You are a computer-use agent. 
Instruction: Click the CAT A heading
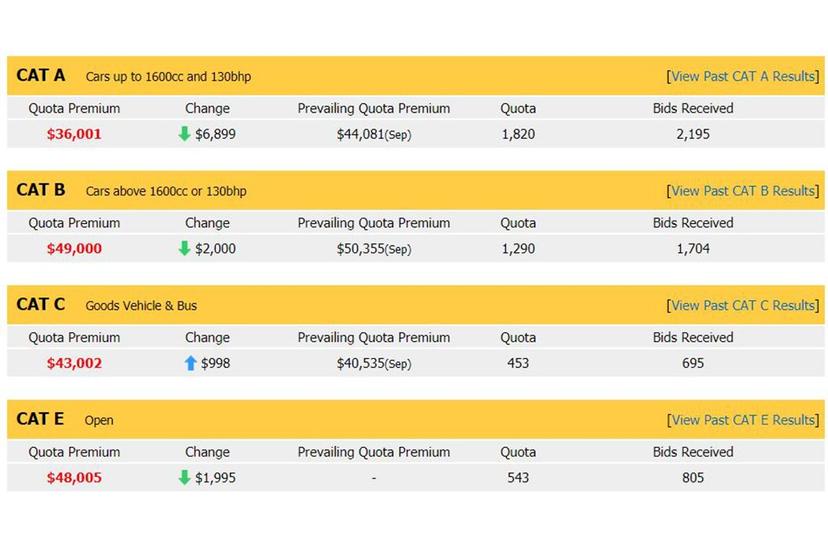41,75
